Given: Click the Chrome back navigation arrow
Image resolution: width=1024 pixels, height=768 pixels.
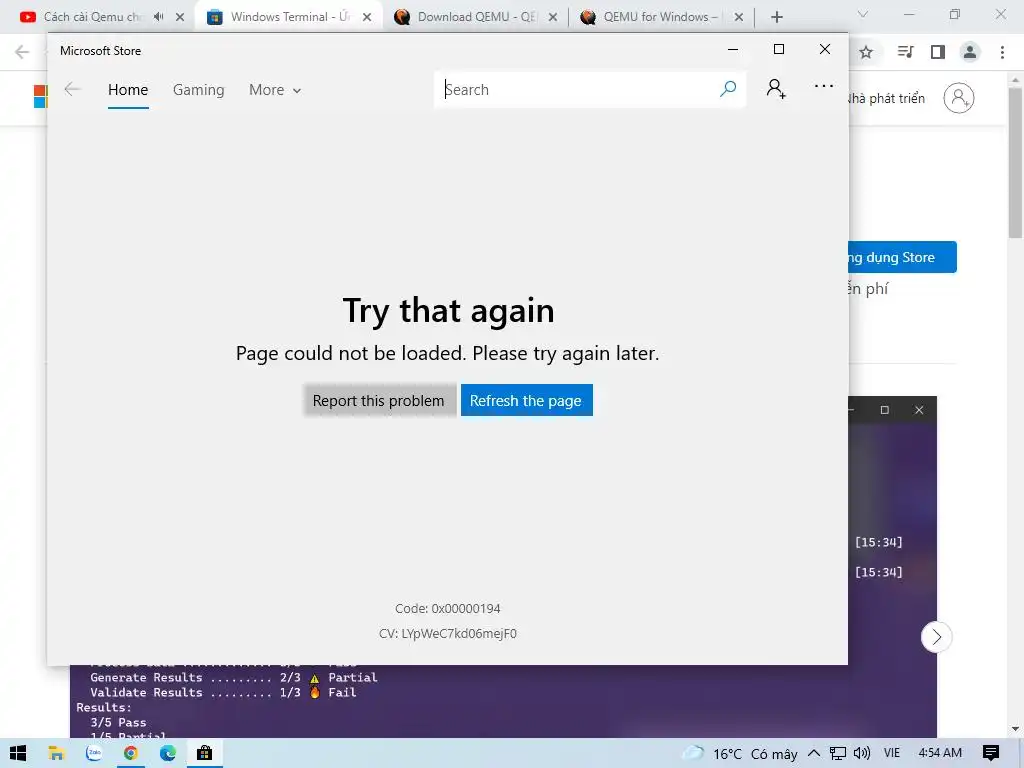Looking at the screenshot, I should [22, 52].
